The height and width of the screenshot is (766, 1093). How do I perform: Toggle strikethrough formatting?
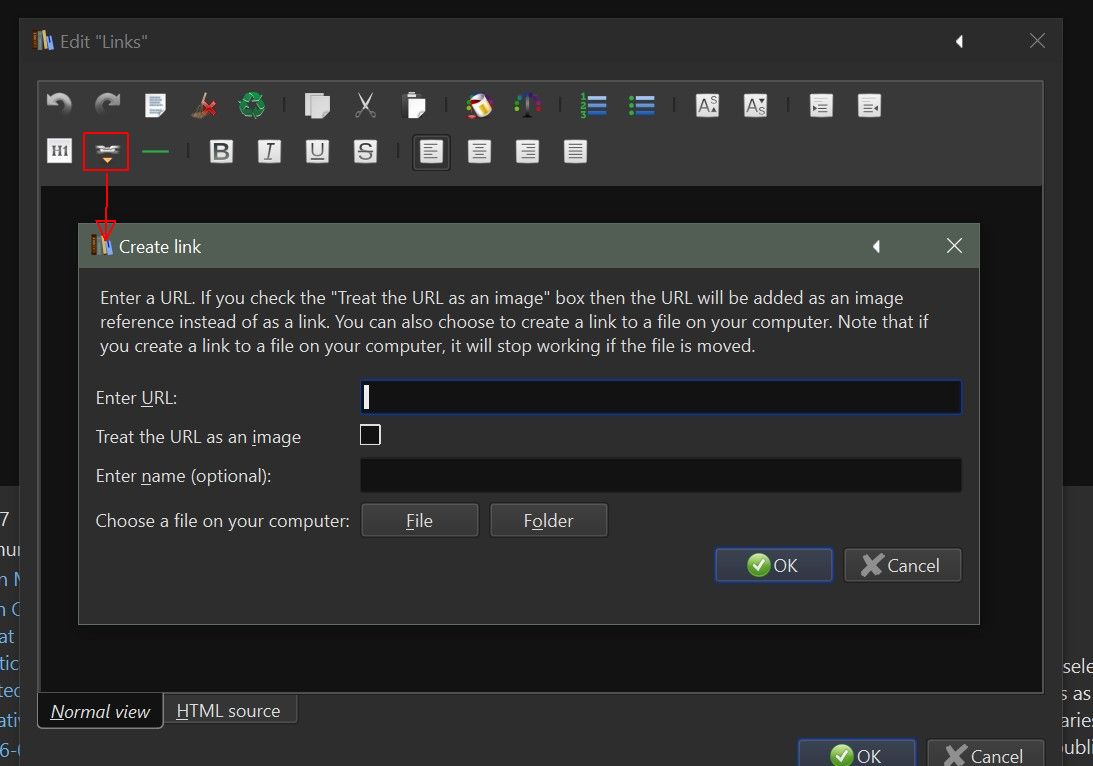(365, 151)
